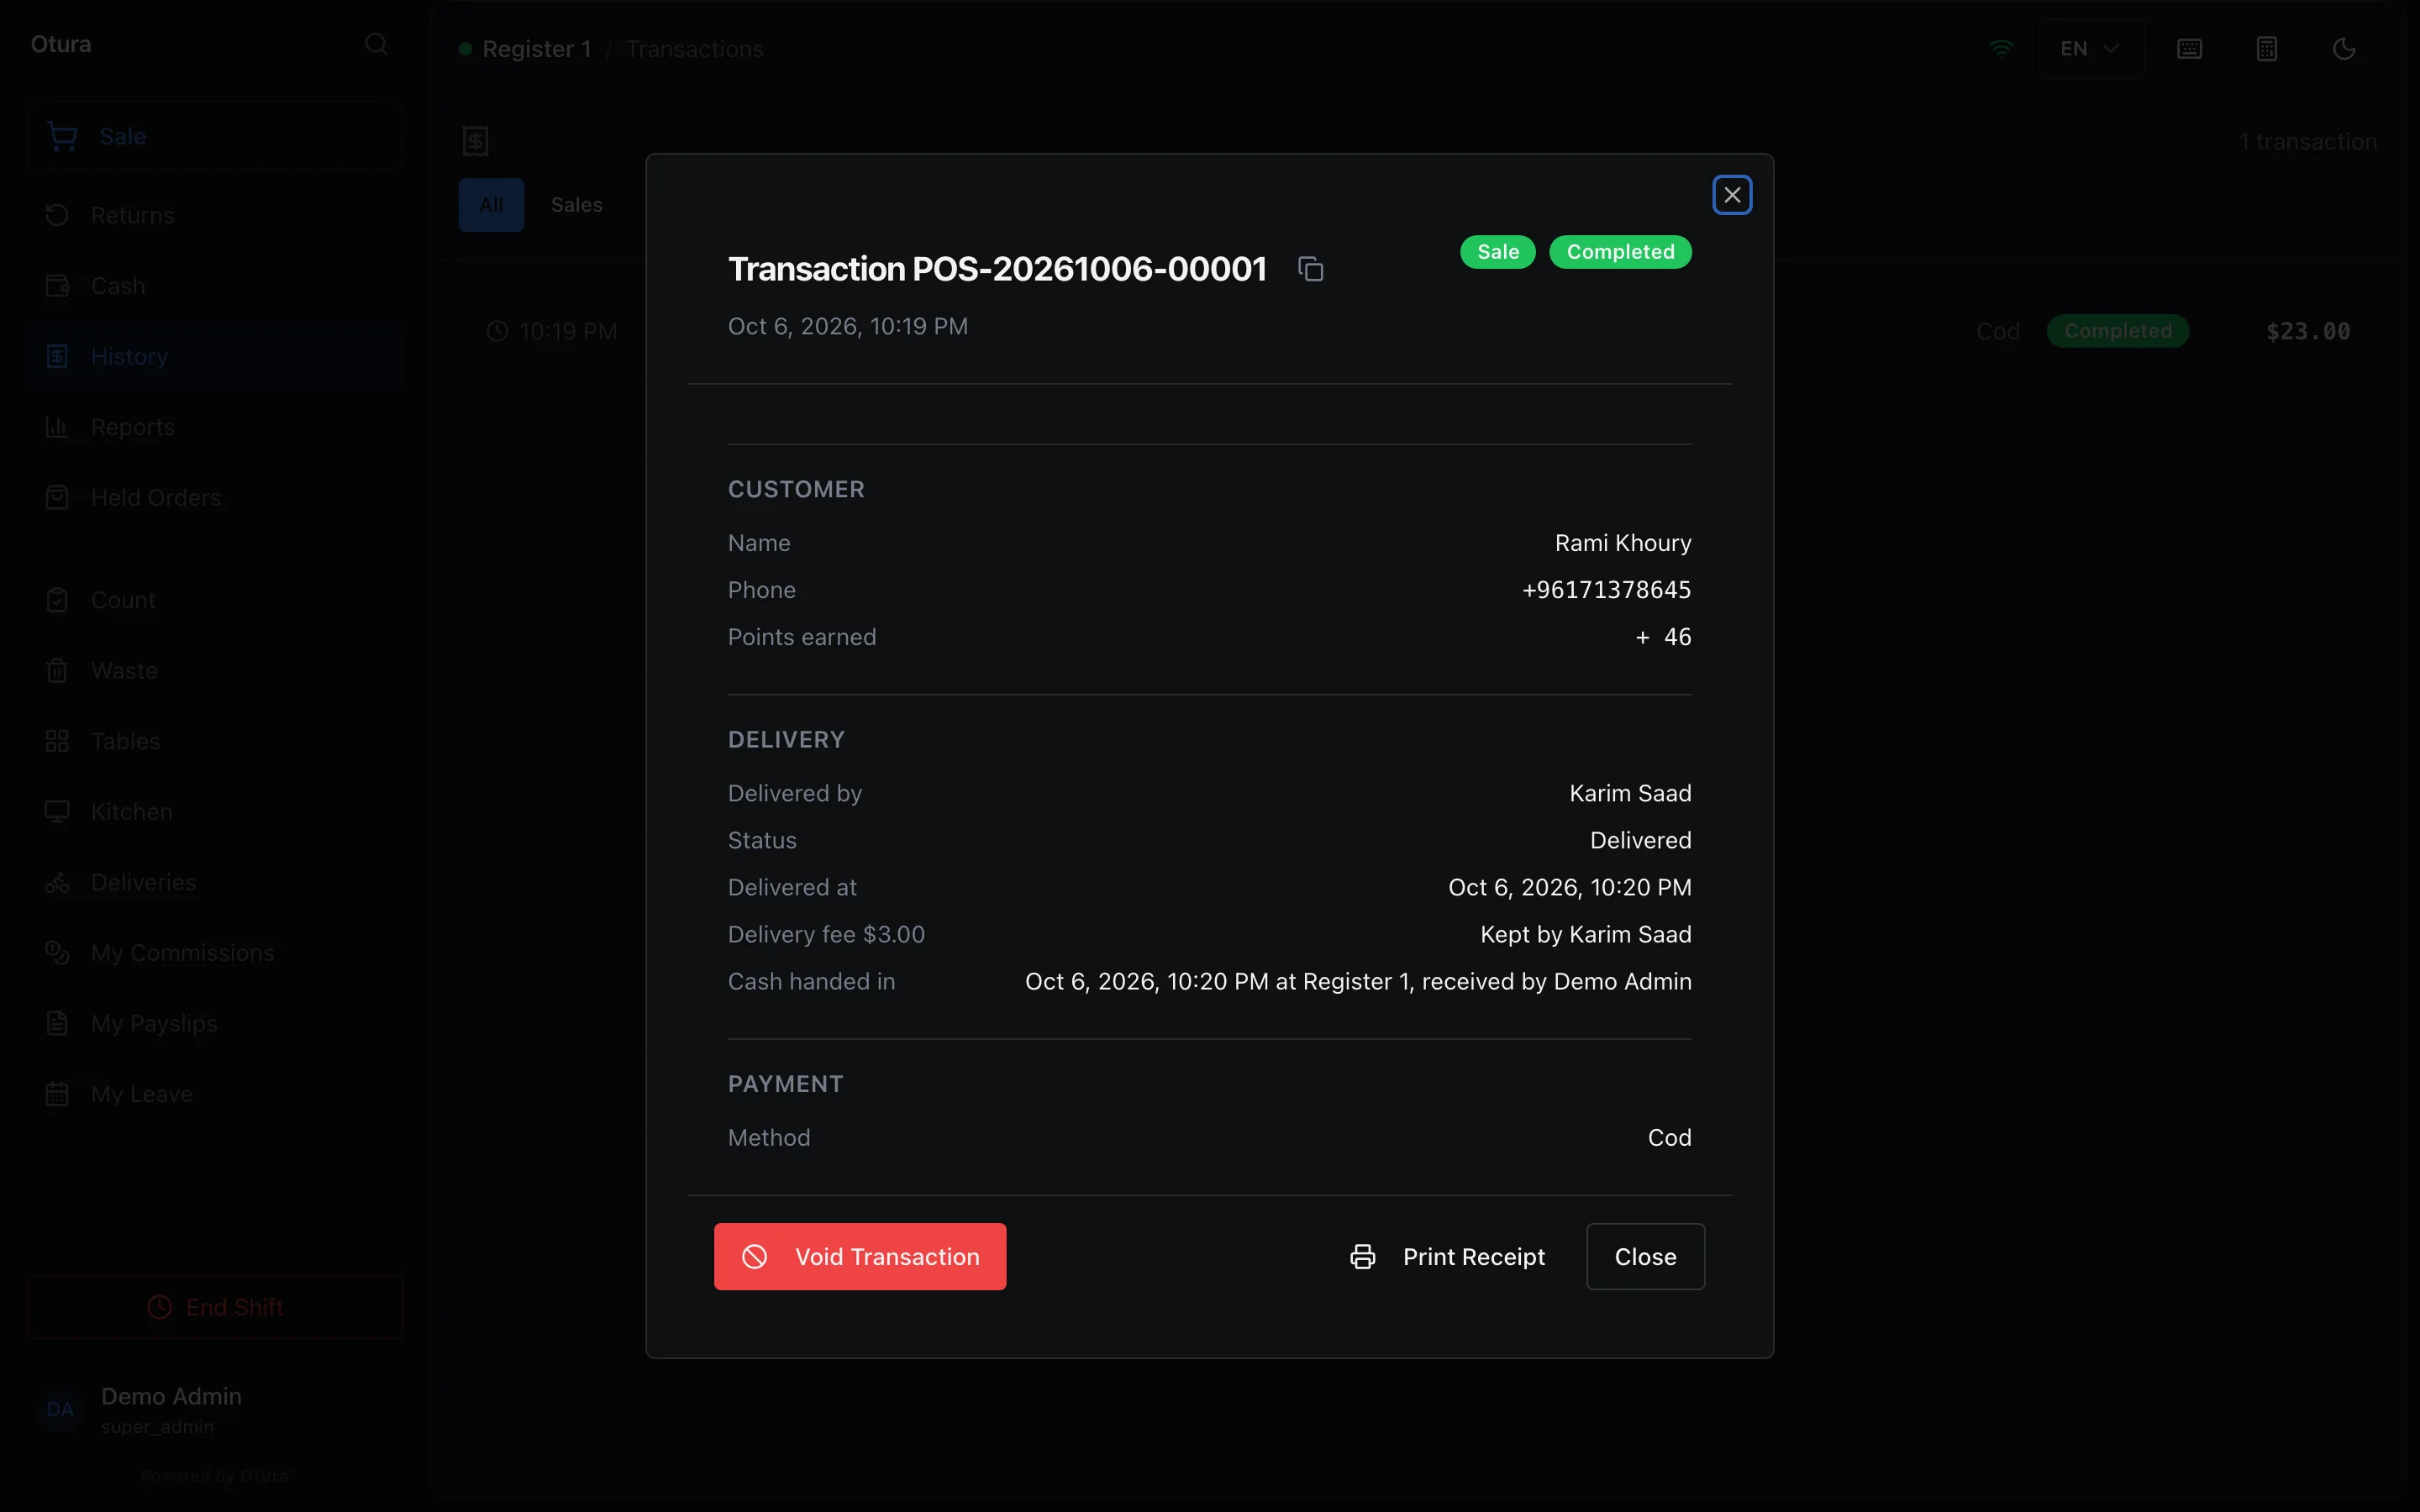Screen dimensions: 2420x1512
Task: Open My Commissions
Action: coord(215,953)
